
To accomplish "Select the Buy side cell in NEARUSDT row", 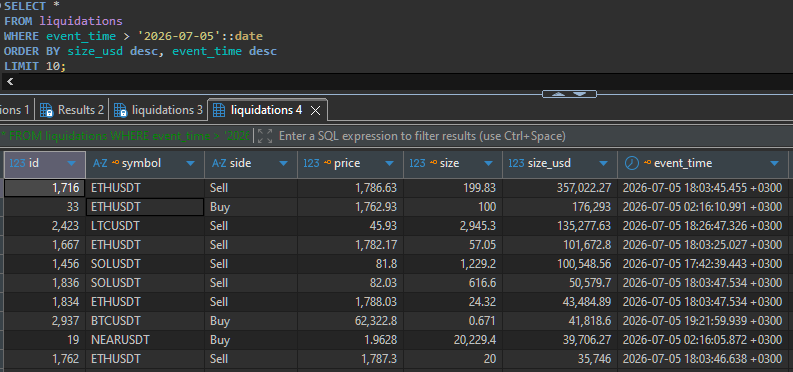I will point(251,340).
